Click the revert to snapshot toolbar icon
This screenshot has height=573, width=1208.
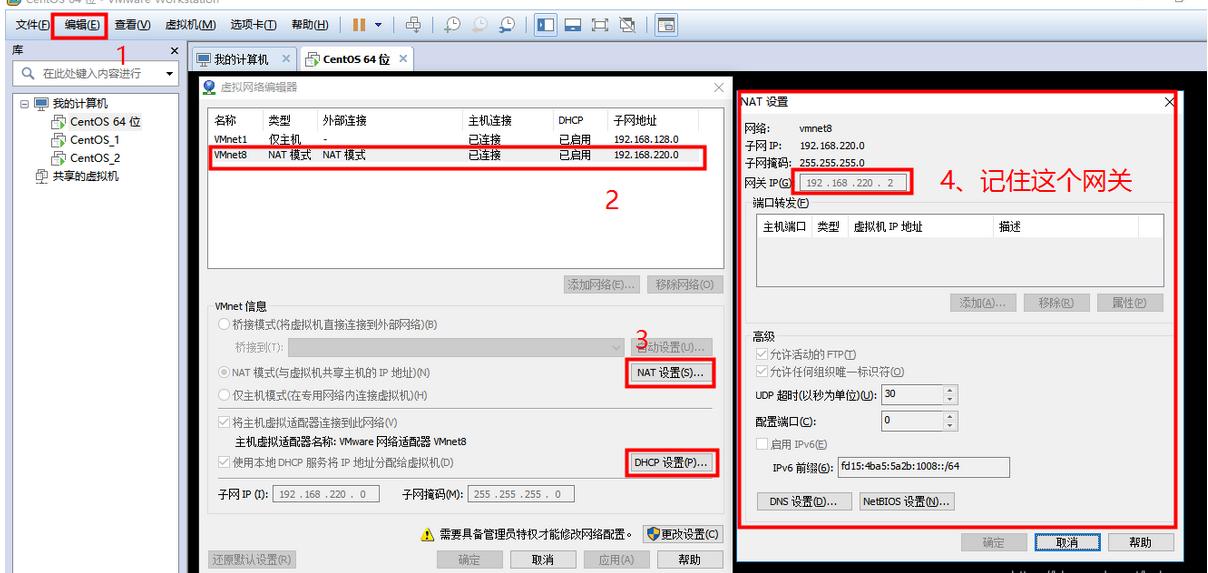[x=480, y=24]
